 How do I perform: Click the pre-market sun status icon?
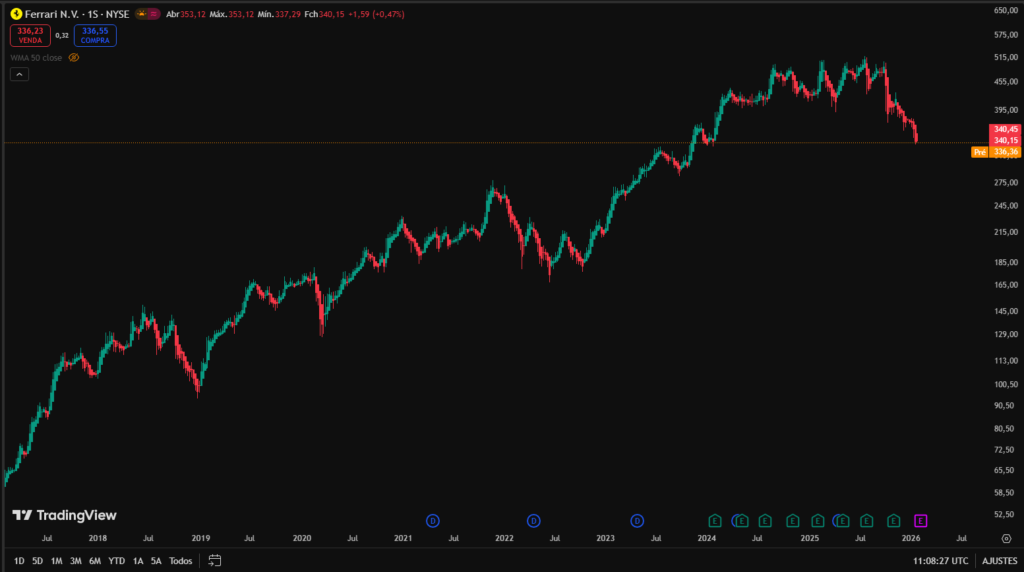click(x=142, y=14)
